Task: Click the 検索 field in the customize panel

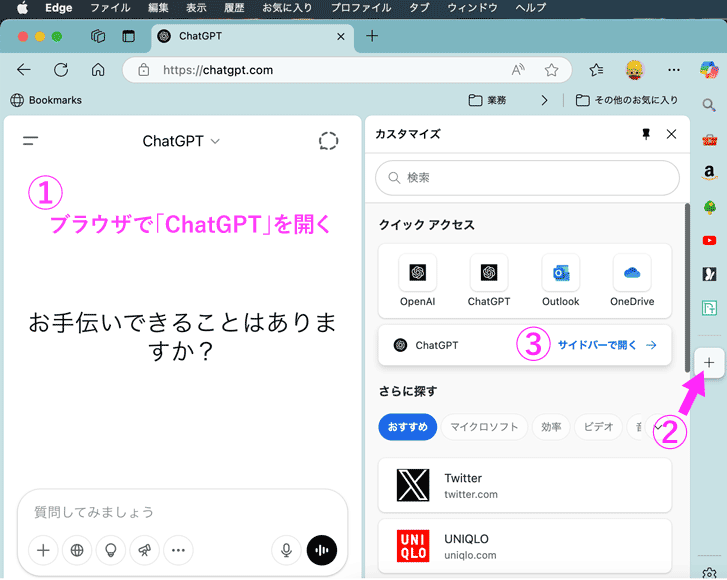Action: [527, 178]
